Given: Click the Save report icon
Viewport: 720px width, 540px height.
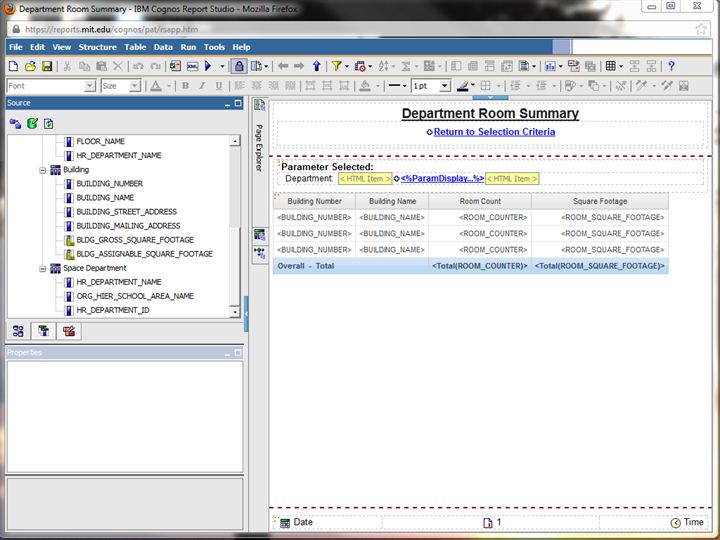Looking at the screenshot, I should [46, 66].
